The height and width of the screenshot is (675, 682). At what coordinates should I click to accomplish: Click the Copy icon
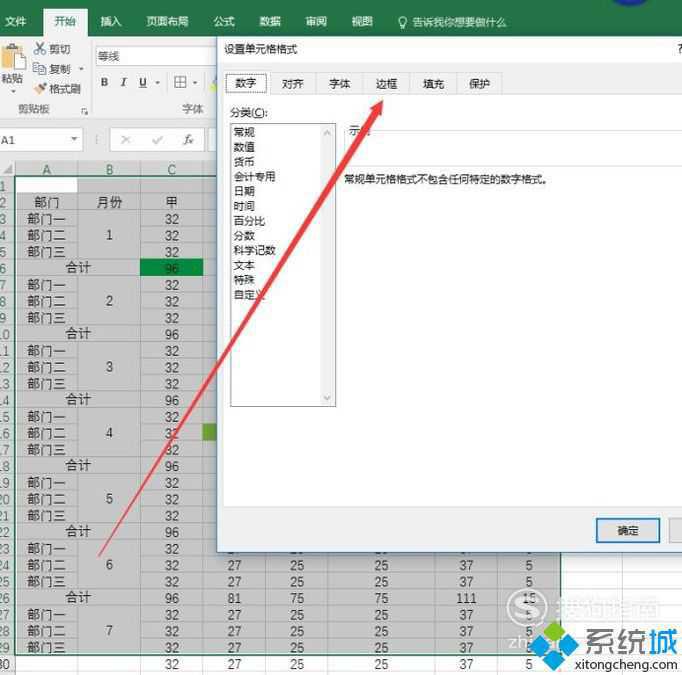point(40,68)
